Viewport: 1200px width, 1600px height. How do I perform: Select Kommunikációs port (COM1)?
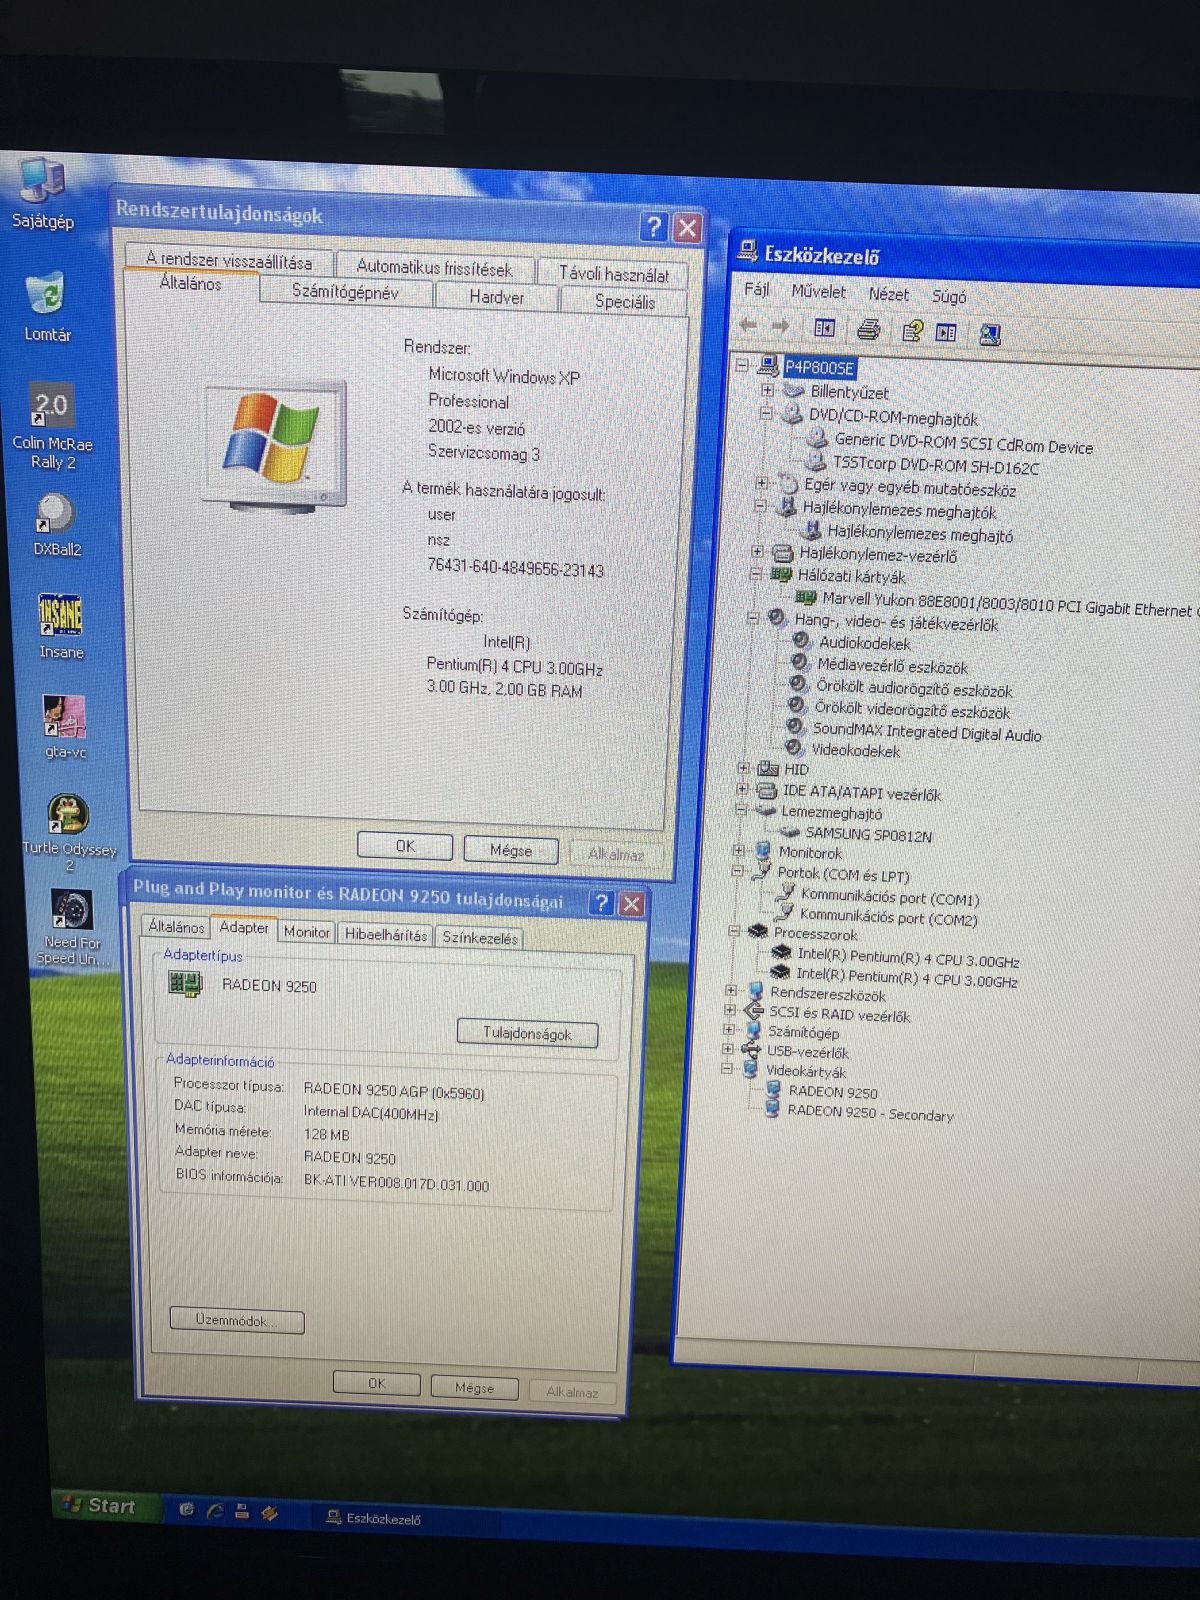point(890,898)
